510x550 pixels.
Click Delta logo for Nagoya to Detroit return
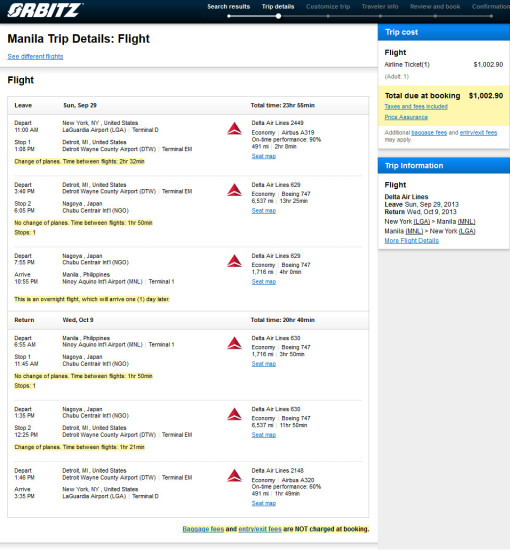coord(234,414)
